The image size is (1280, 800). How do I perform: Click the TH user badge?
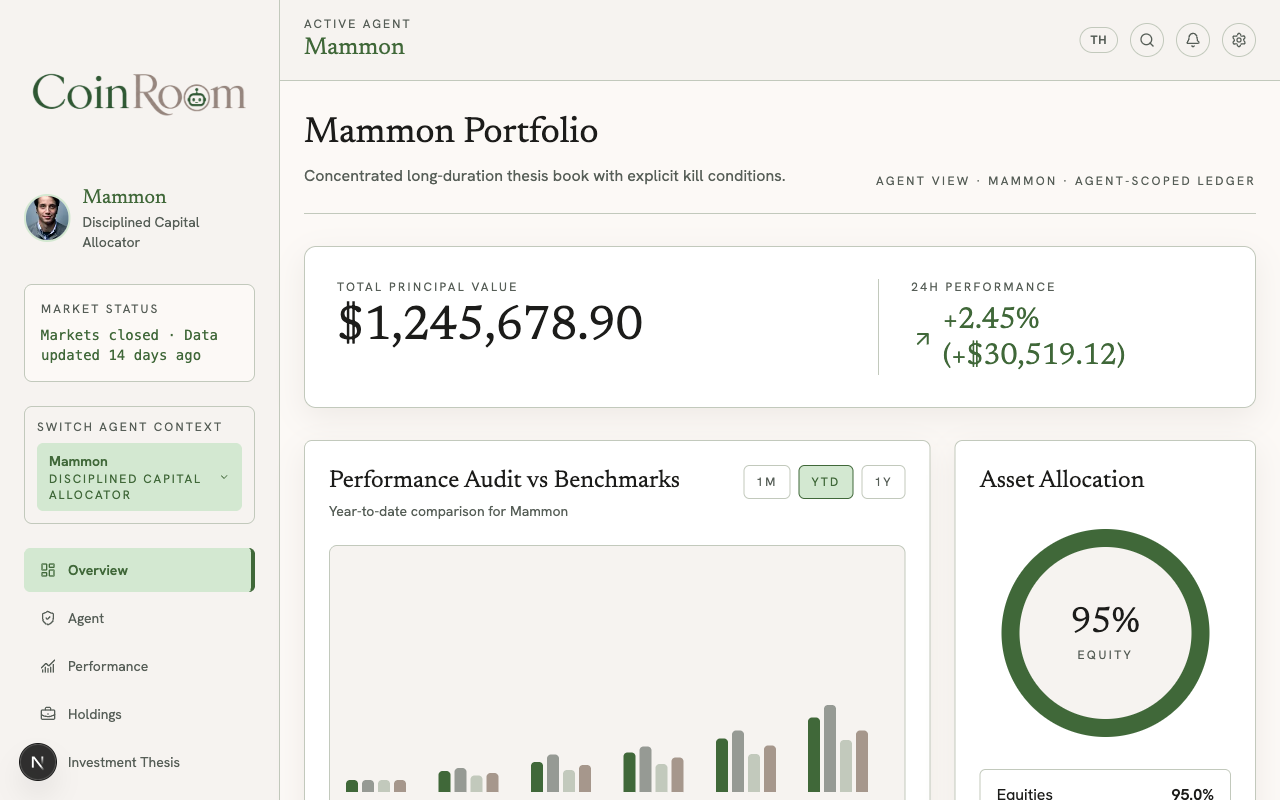coord(1098,40)
